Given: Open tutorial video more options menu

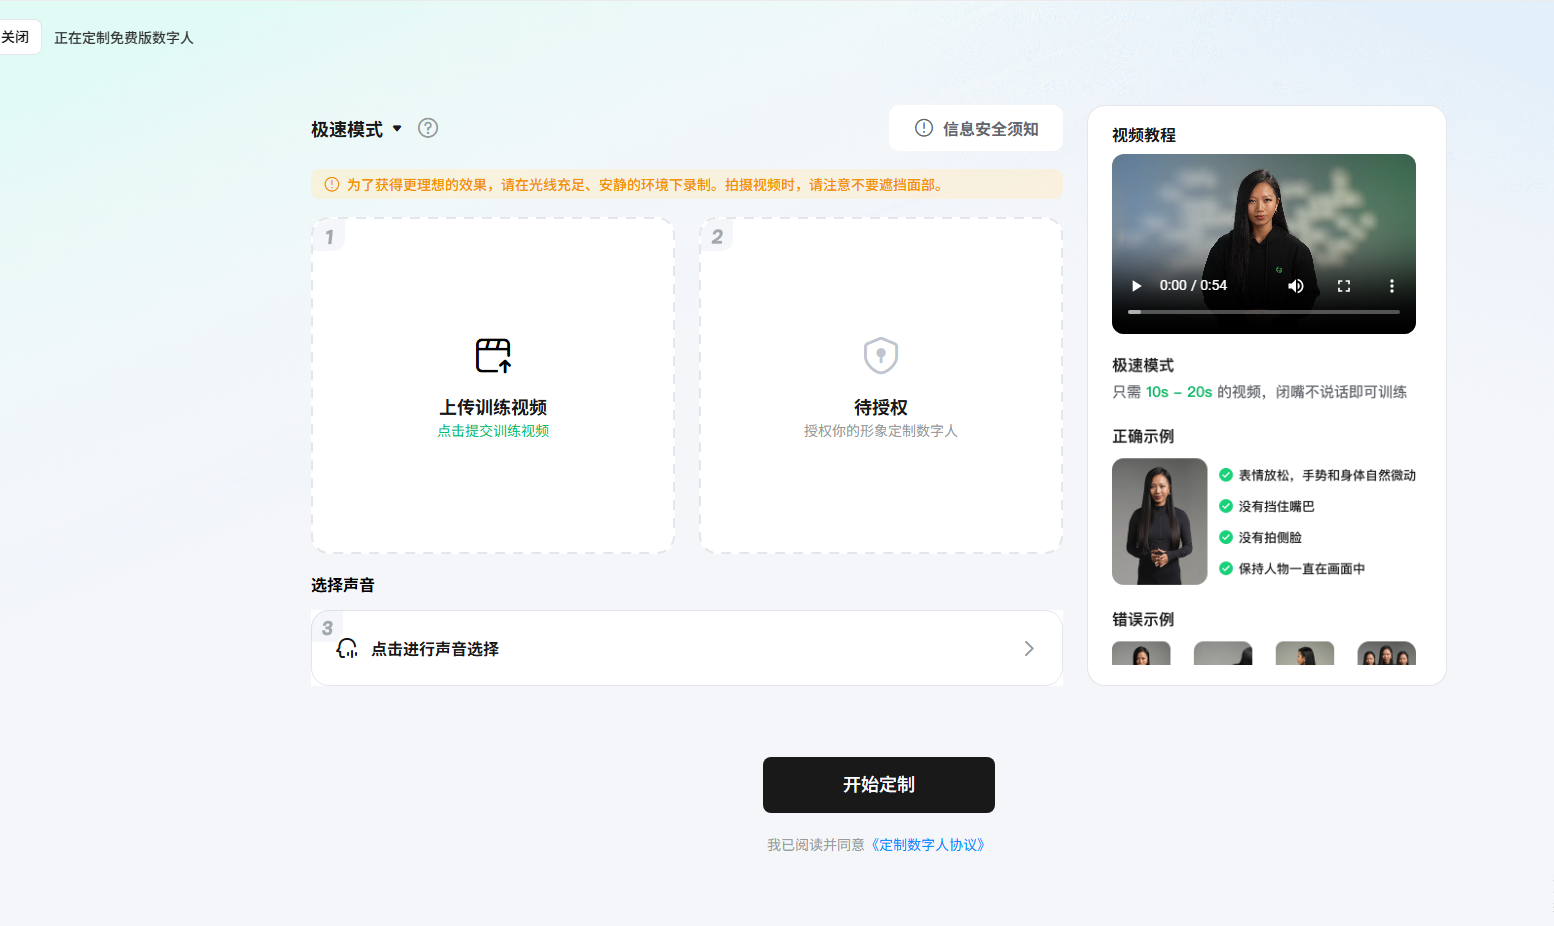Looking at the screenshot, I should click(1391, 286).
